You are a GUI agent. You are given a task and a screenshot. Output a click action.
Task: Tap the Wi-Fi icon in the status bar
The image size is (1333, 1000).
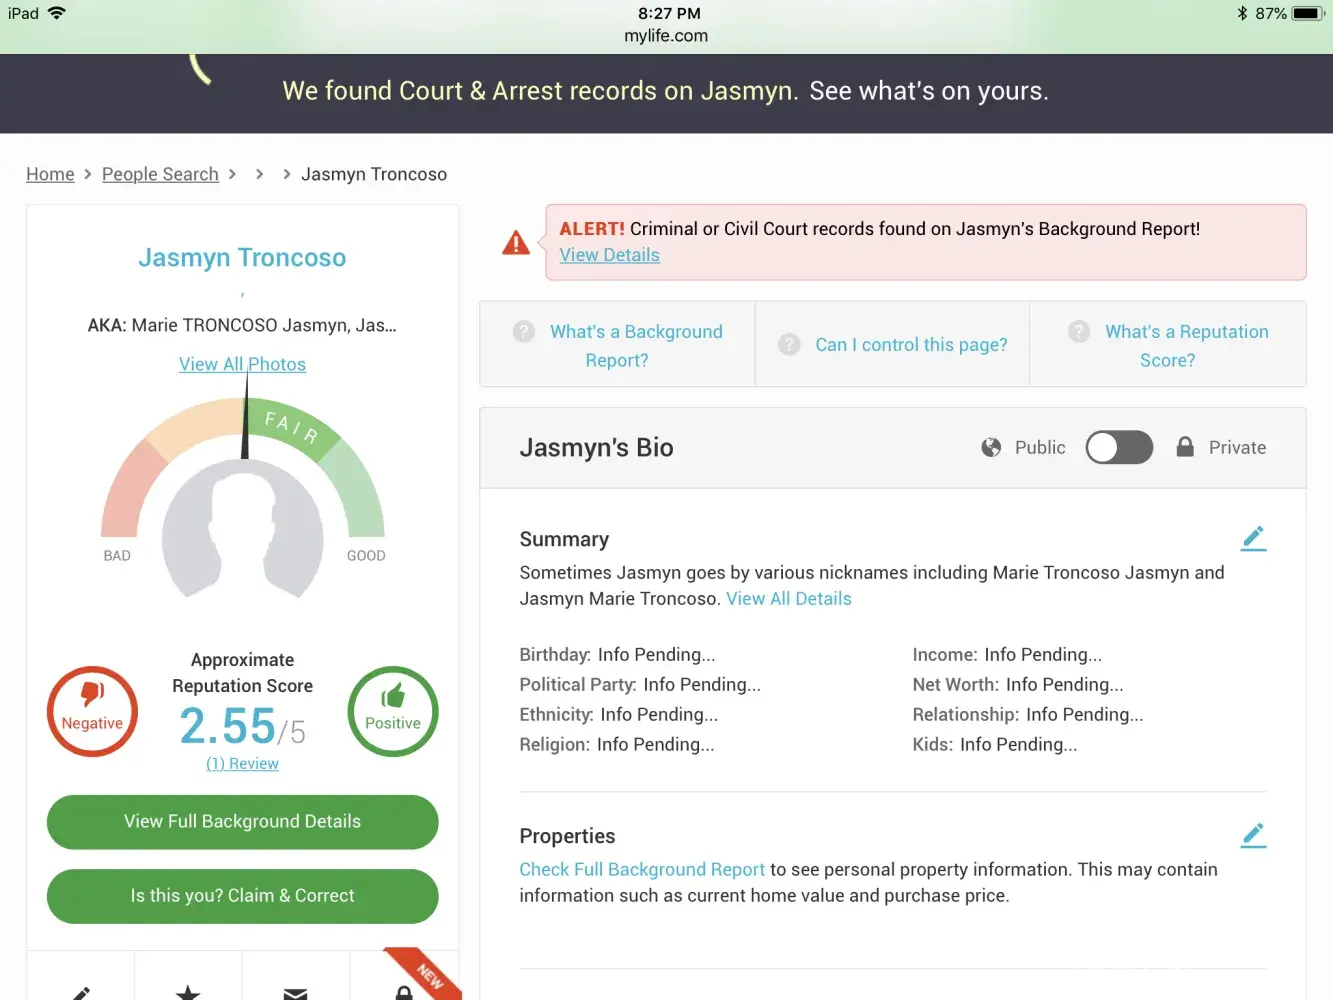(56, 13)
